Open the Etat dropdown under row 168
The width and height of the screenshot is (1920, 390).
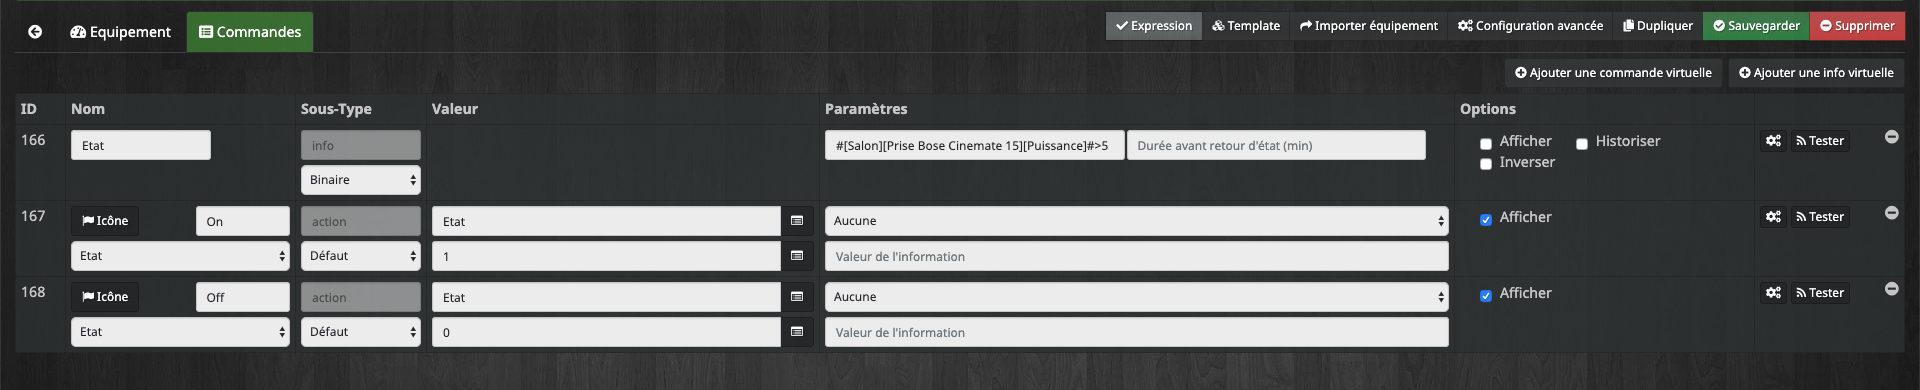pyautogui.click(x=180, y=332)
